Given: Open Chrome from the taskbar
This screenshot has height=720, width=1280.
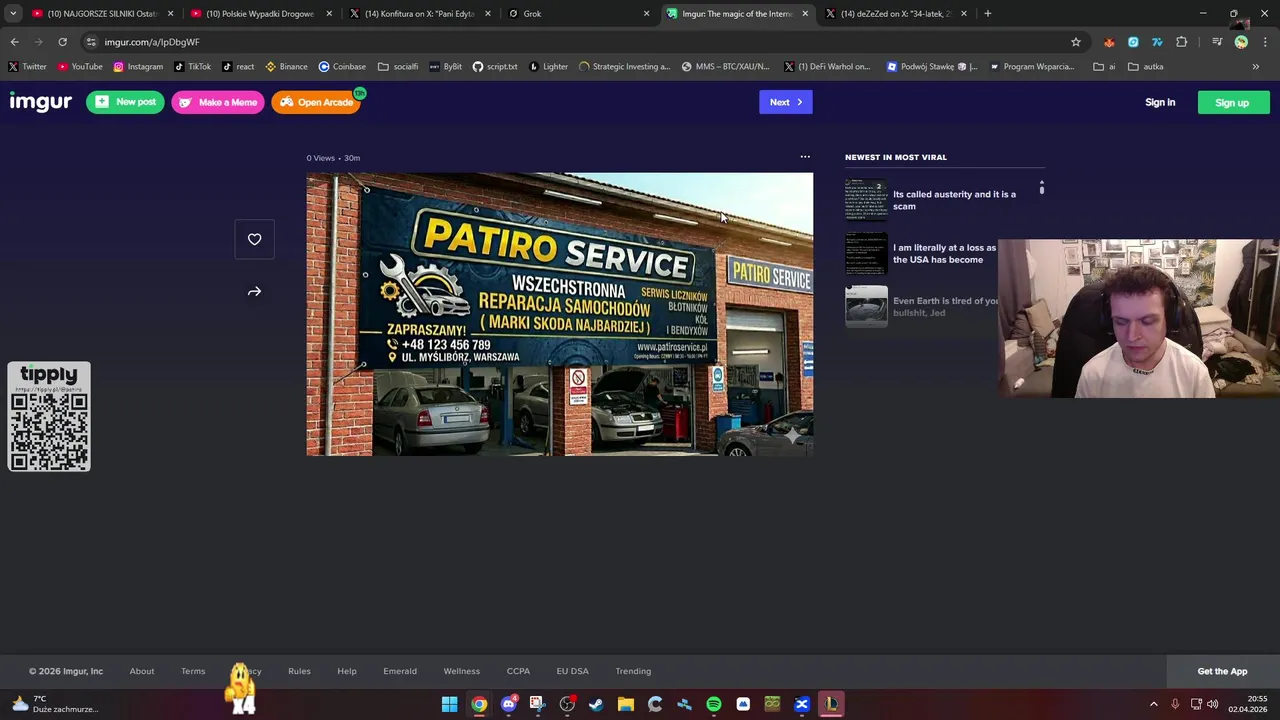Looking at the screenshot, I should 479,704.
